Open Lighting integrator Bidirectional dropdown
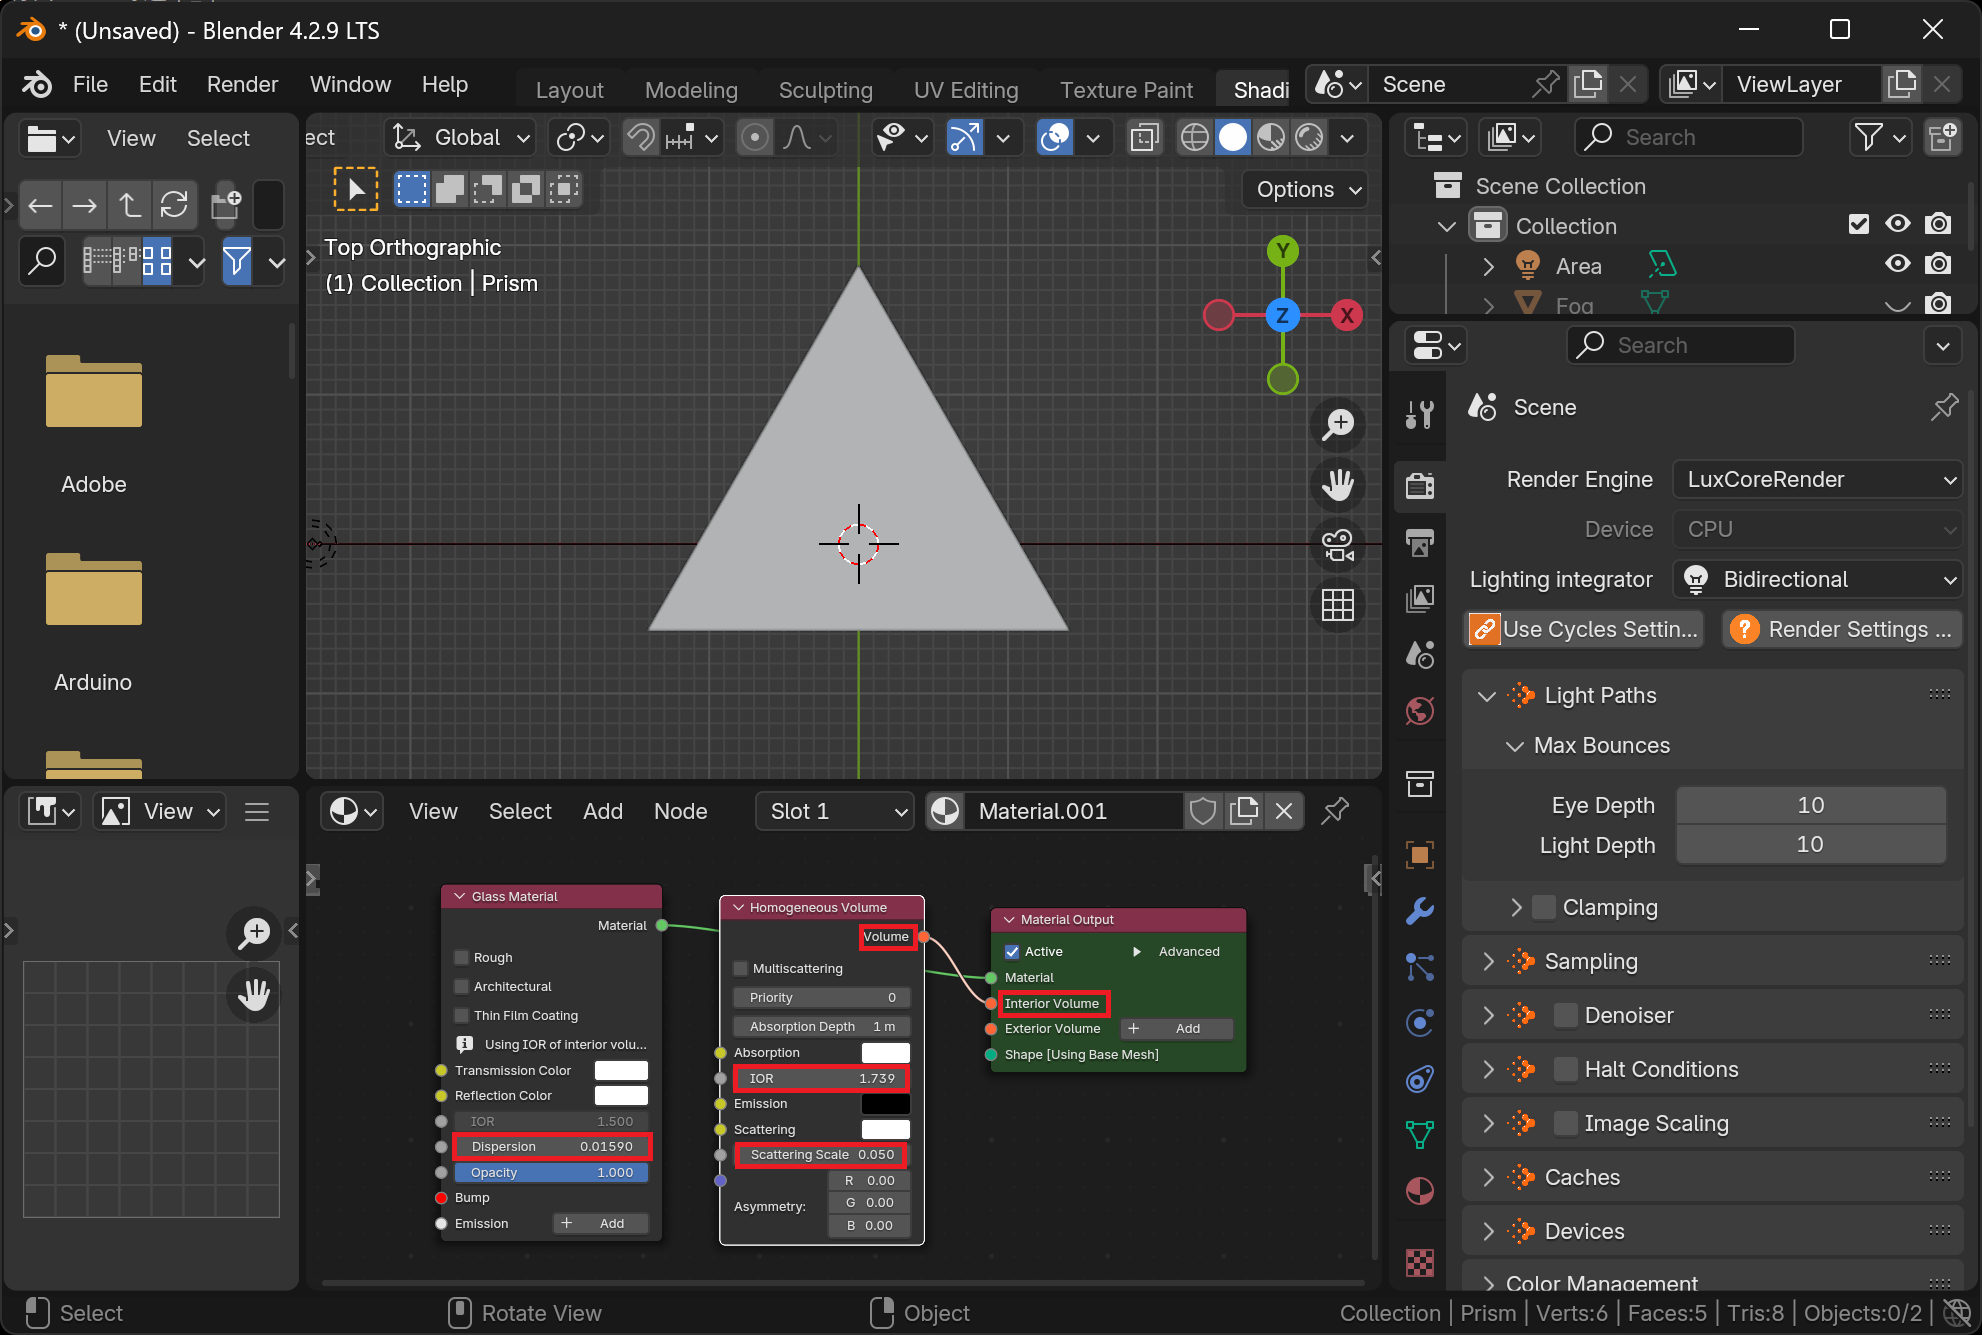The width and height of the screenshot is (1982, 1335). tap(1817, 580)
